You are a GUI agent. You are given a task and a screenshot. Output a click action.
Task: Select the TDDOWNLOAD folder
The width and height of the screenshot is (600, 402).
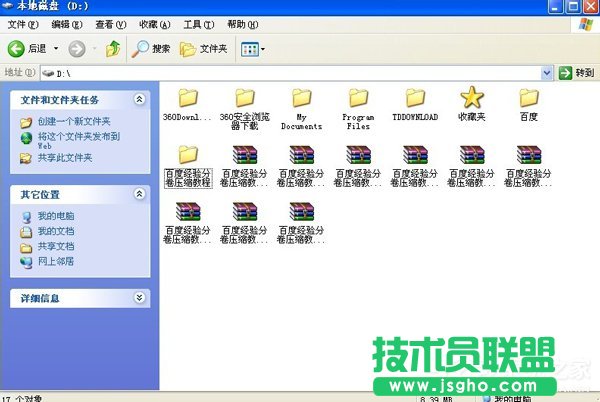[x=416, y=98]
